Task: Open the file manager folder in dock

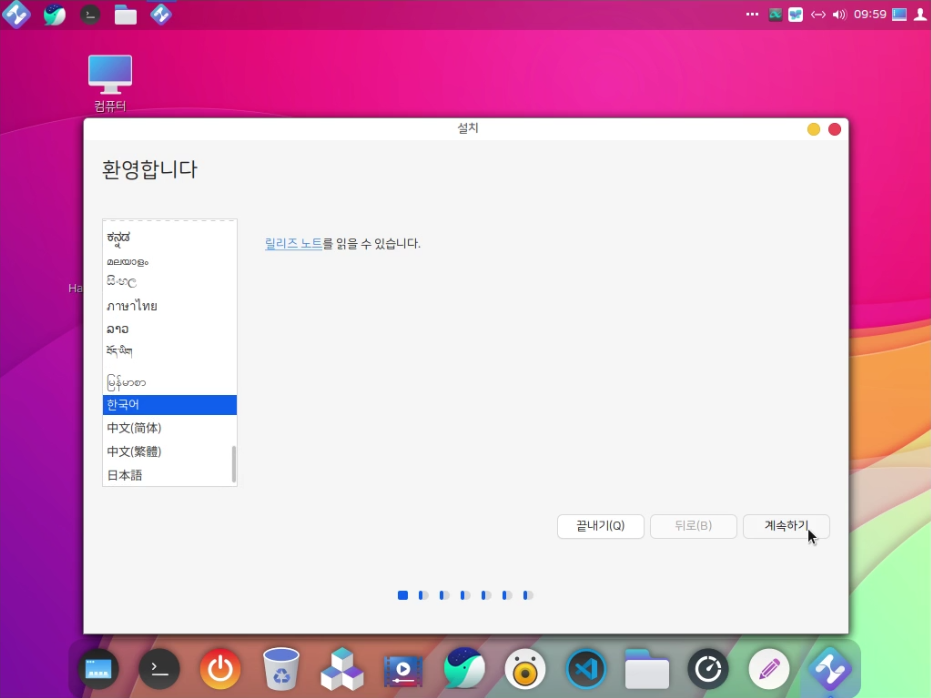Action: pos(647,668)
